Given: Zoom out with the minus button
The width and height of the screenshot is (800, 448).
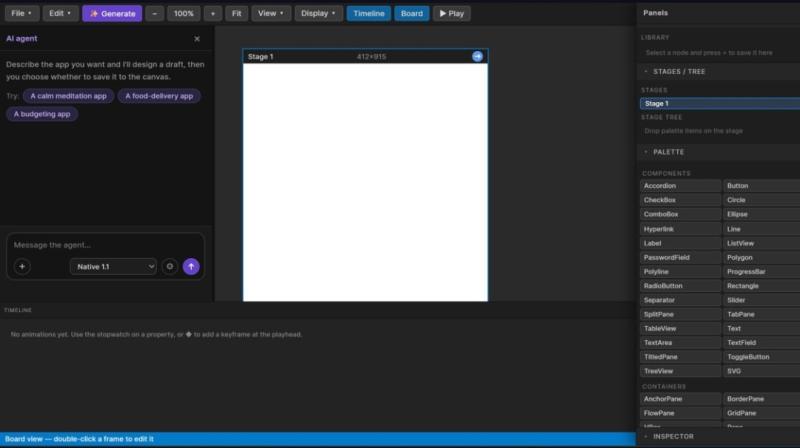Looking at the screenshot, I should [x=155, y=13].
